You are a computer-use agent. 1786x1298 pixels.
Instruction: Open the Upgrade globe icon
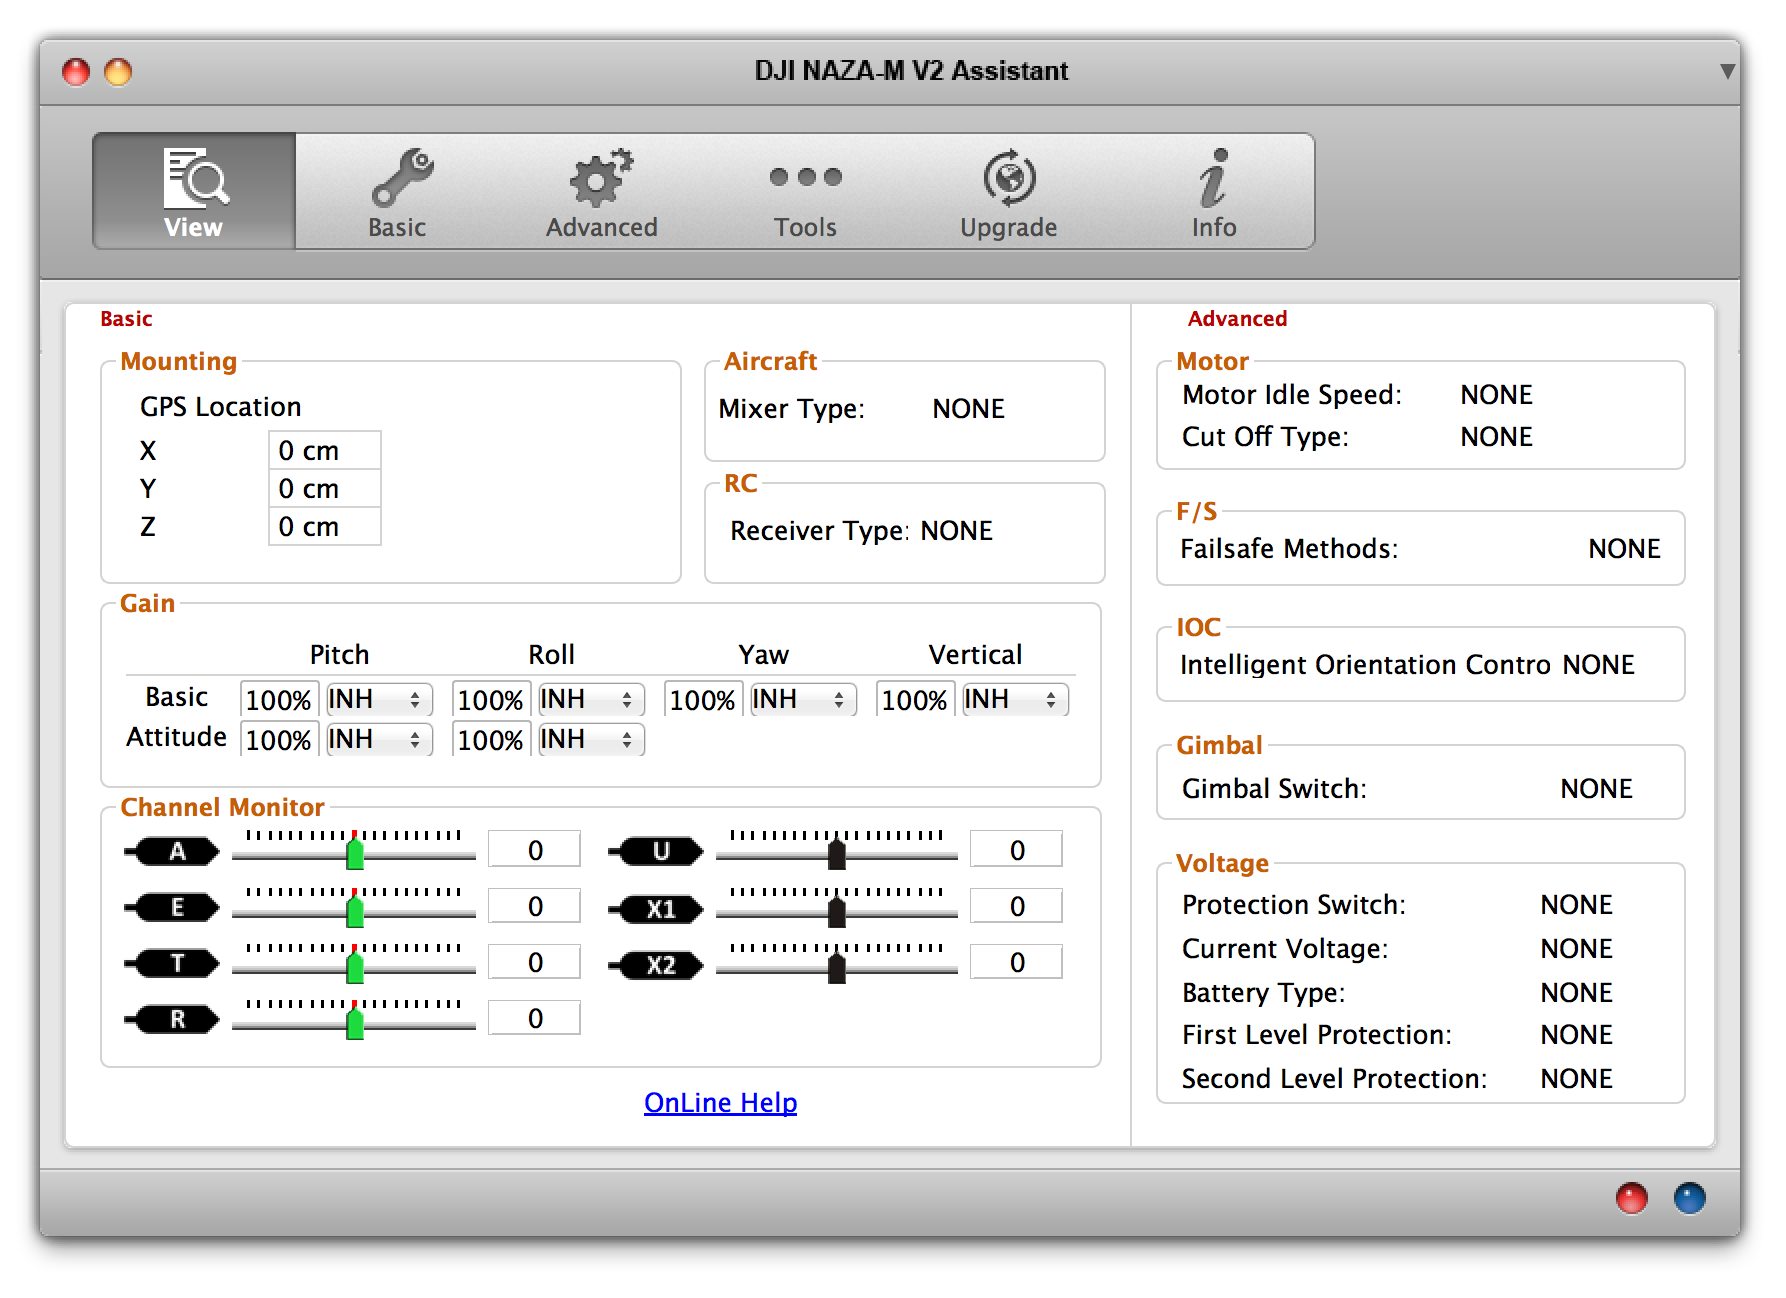1009,177
